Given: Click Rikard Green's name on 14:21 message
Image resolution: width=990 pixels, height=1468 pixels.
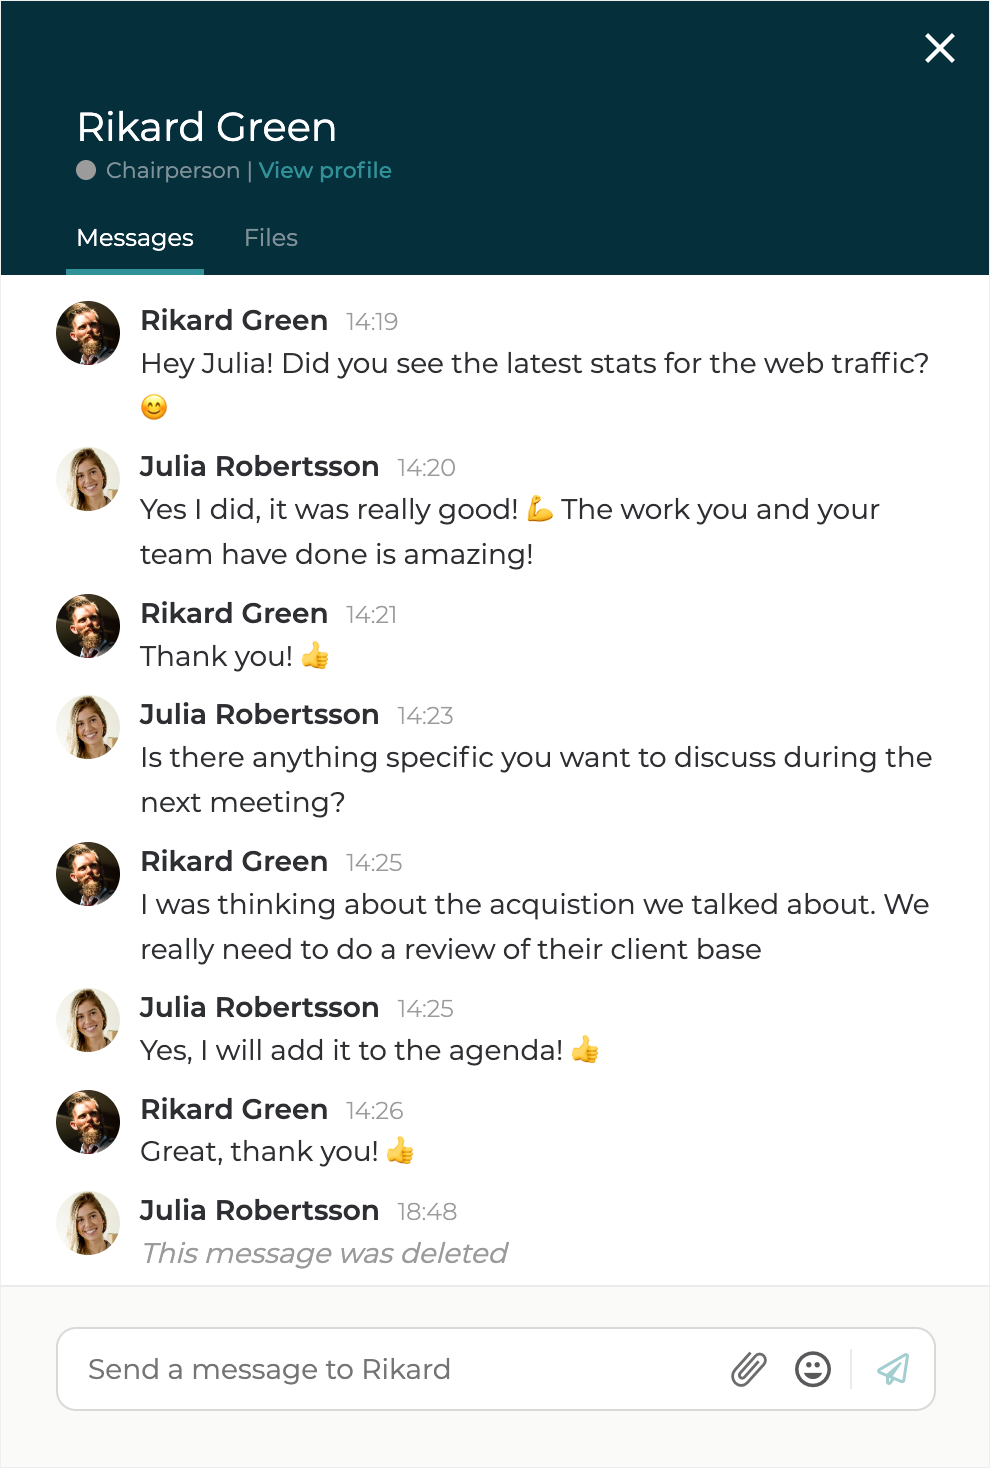Looking at the screenshot, I should (x=234, y=613).
